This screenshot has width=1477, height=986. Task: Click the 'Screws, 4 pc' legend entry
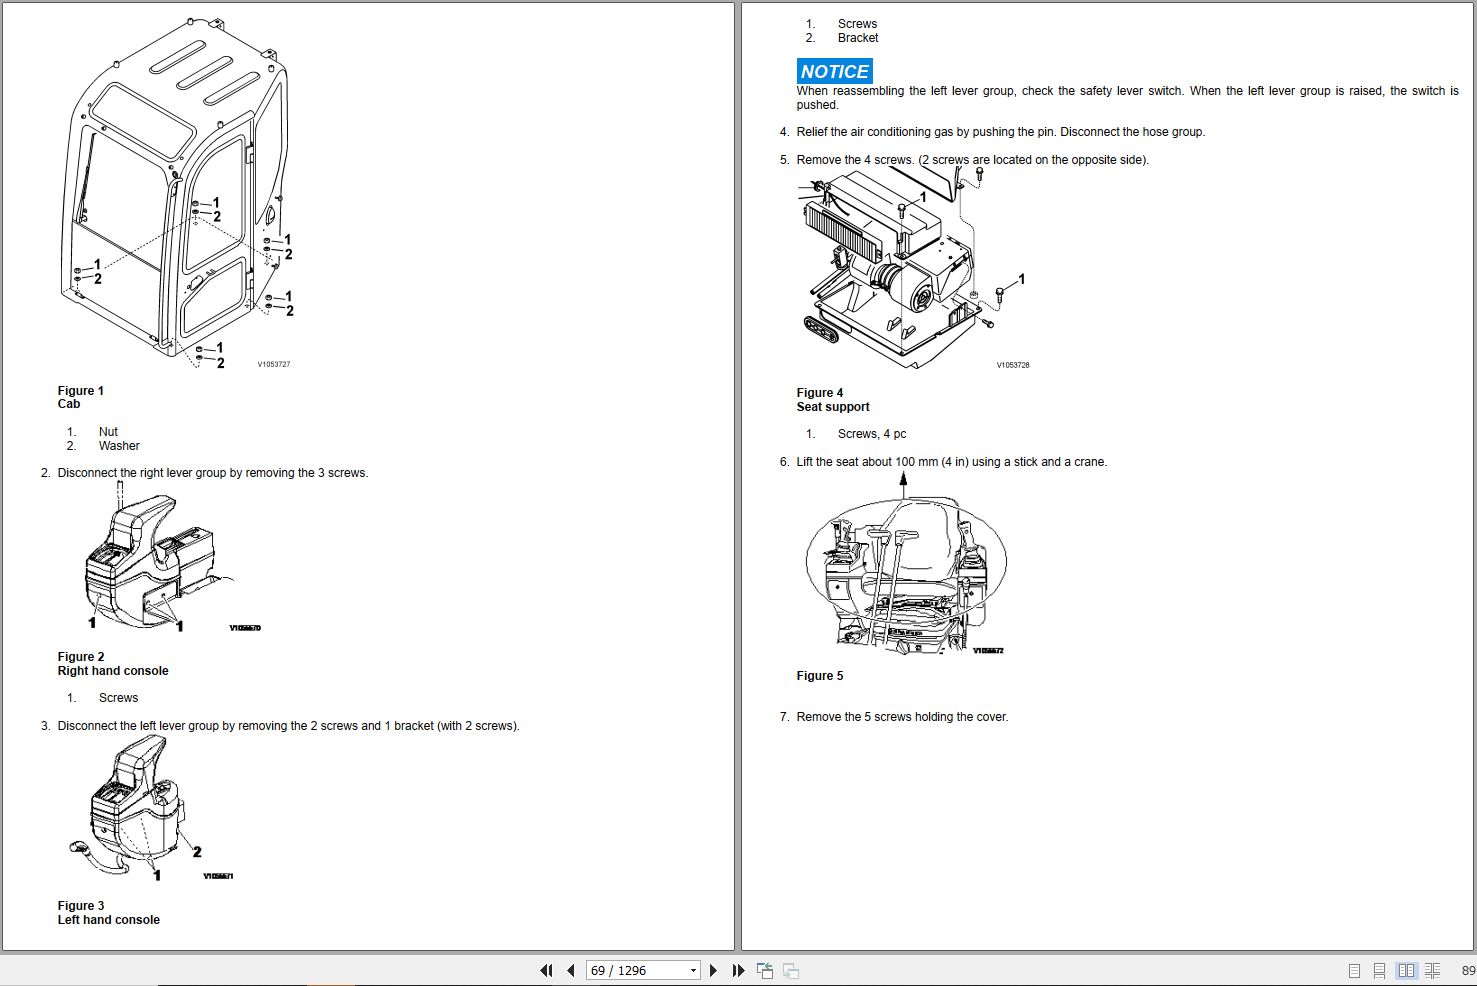pos(872,434)
